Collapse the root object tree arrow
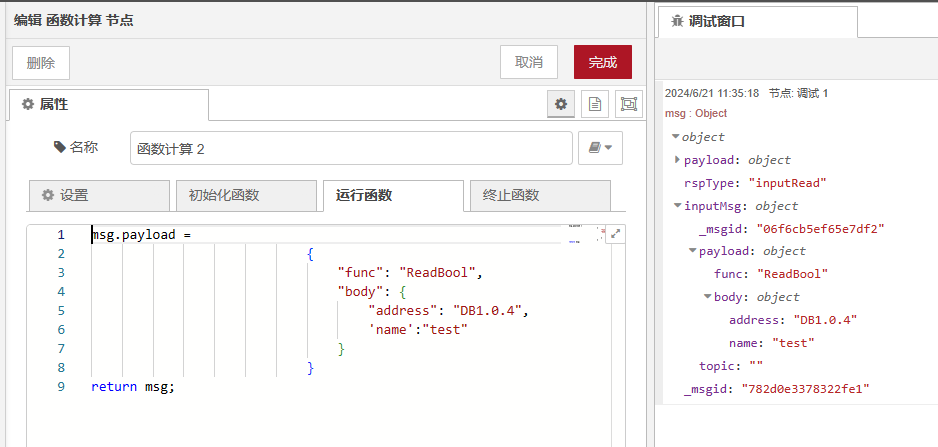Image resolution: width=938 pixels, height=447 pixels. point(676,137)
